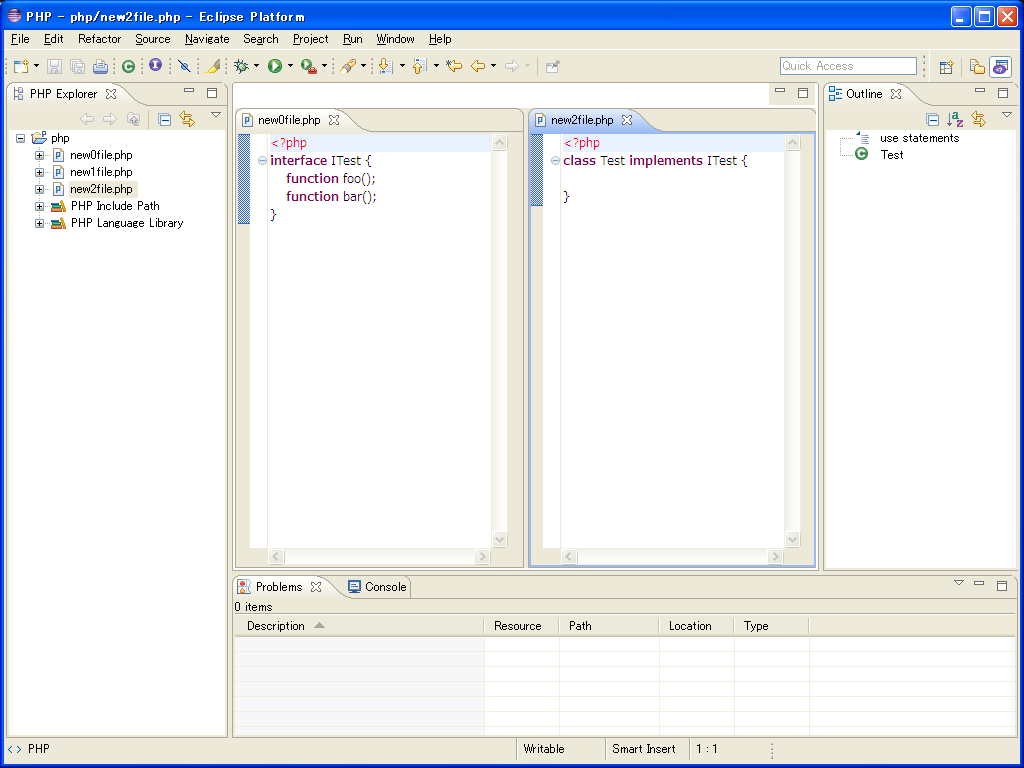Switch to the Console tab
1024x768 pixels.
point(377,586)
